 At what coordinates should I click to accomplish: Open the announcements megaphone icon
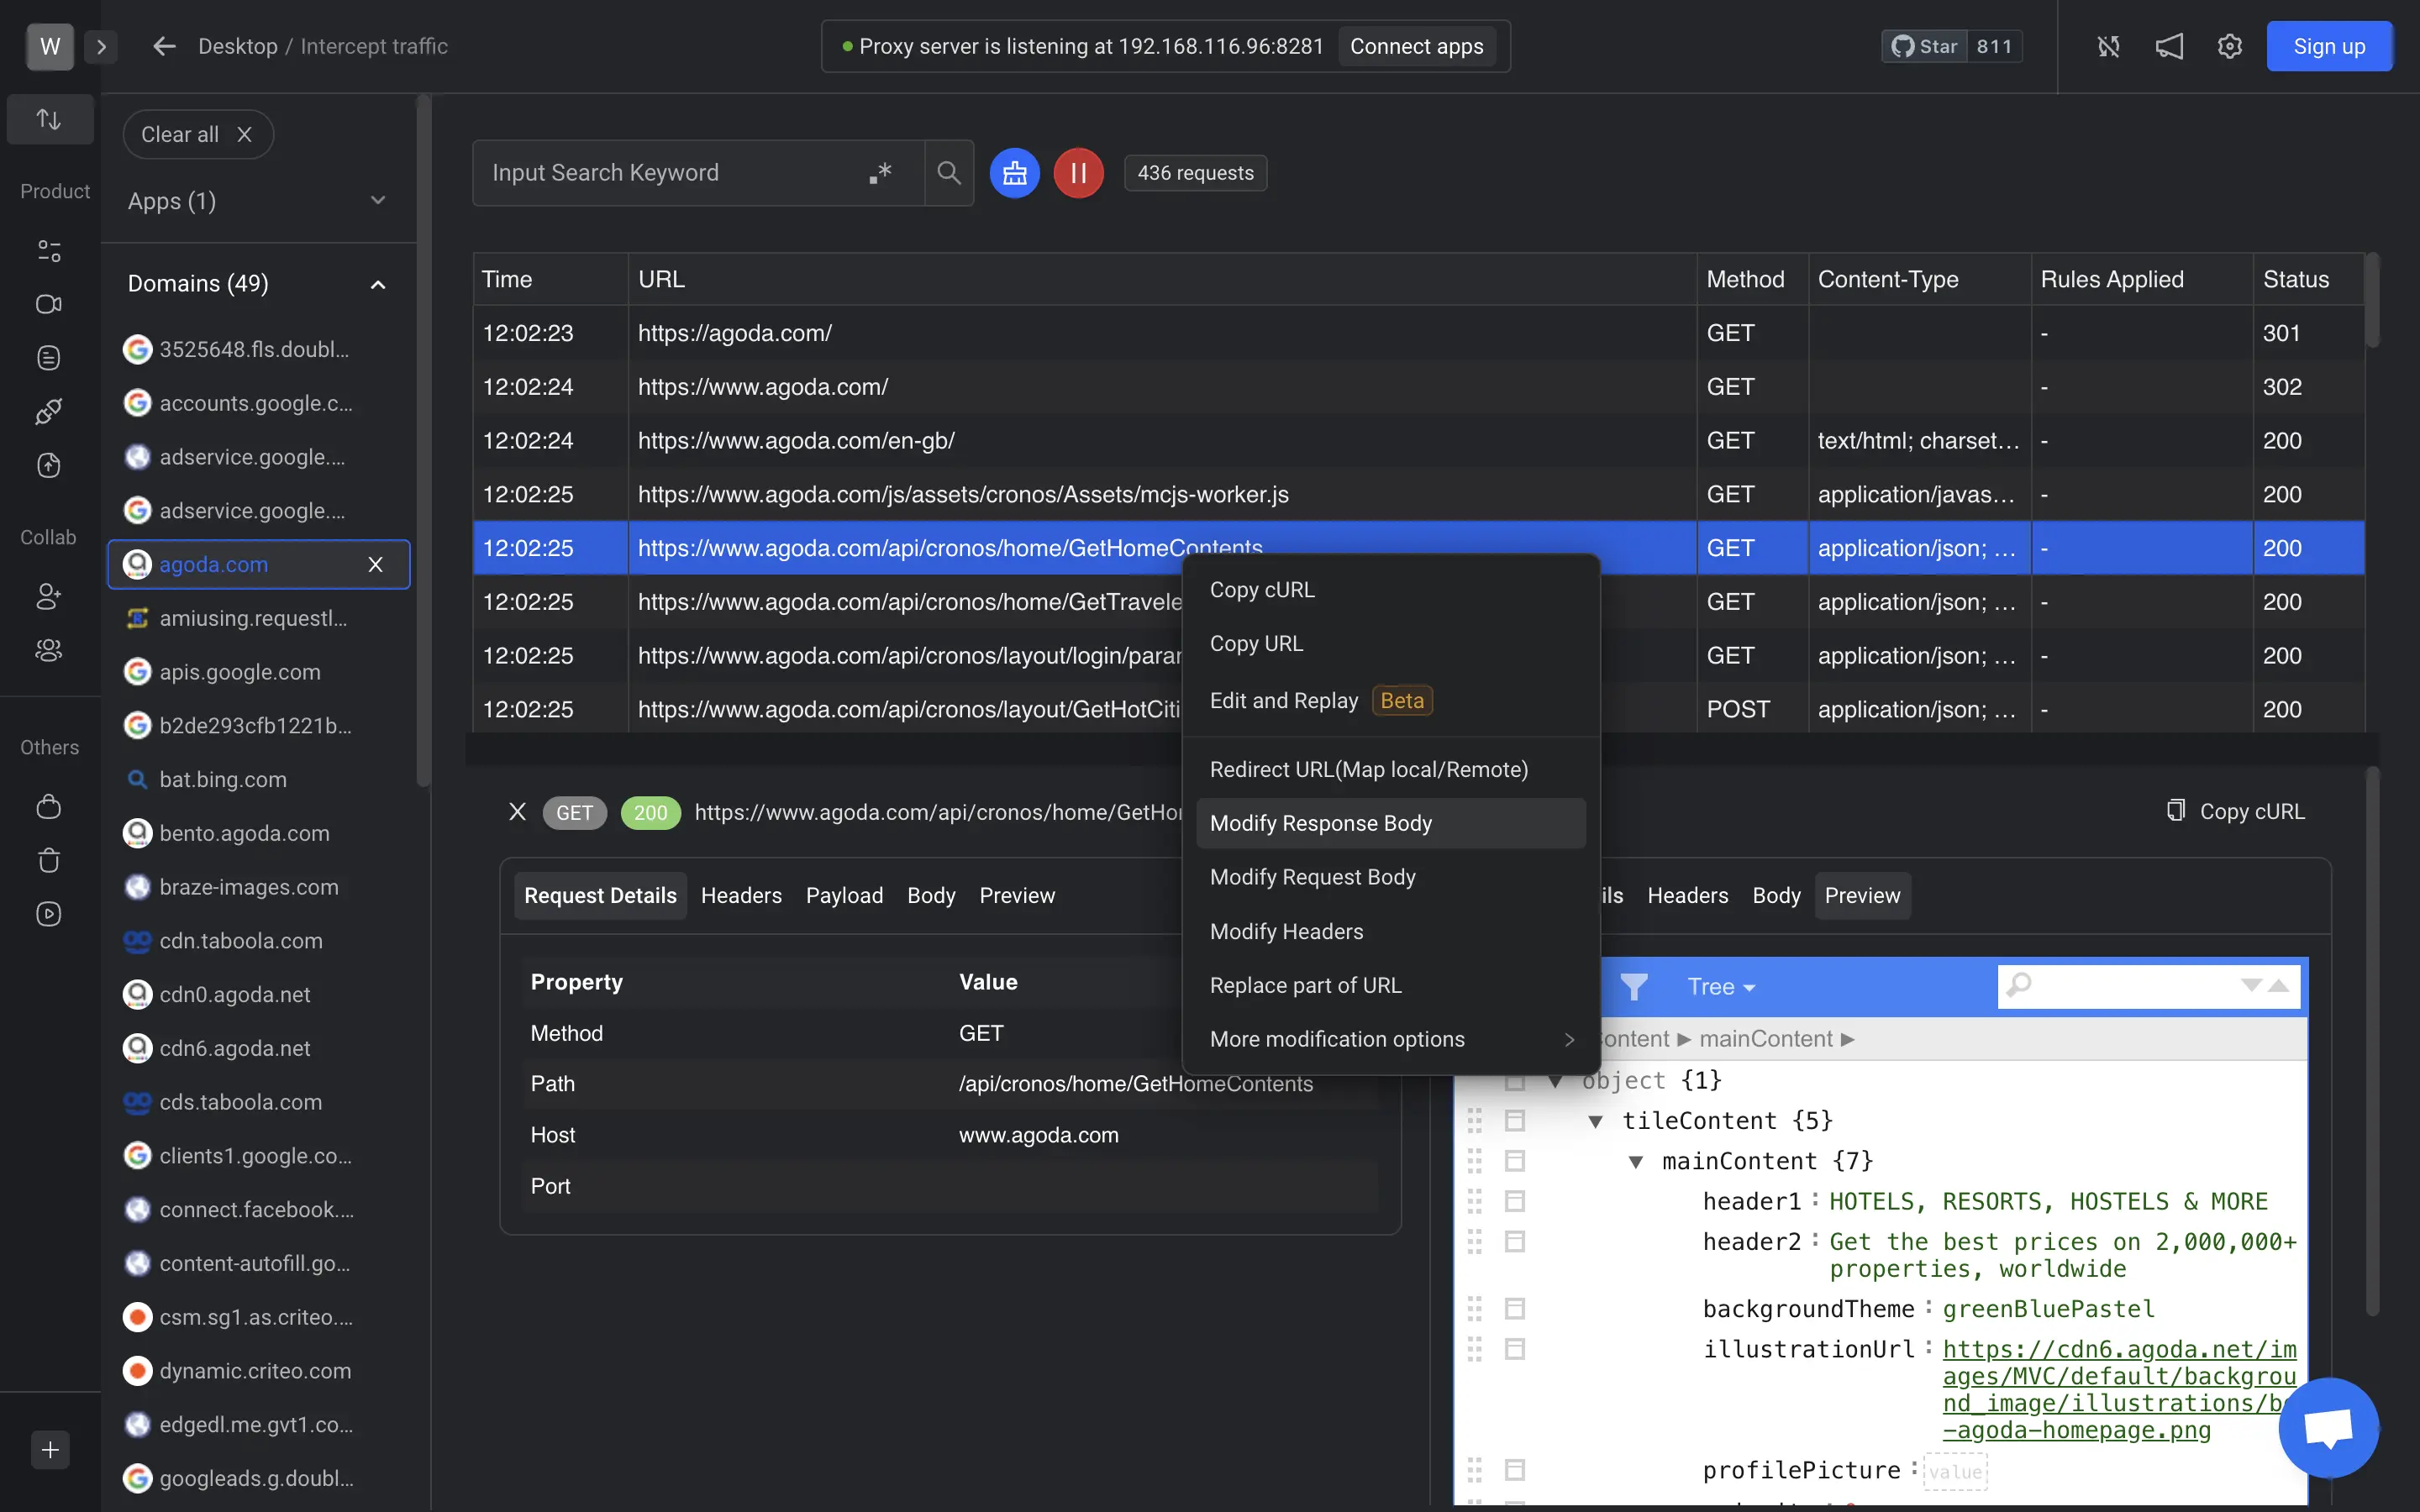(x=2169, y=46)
